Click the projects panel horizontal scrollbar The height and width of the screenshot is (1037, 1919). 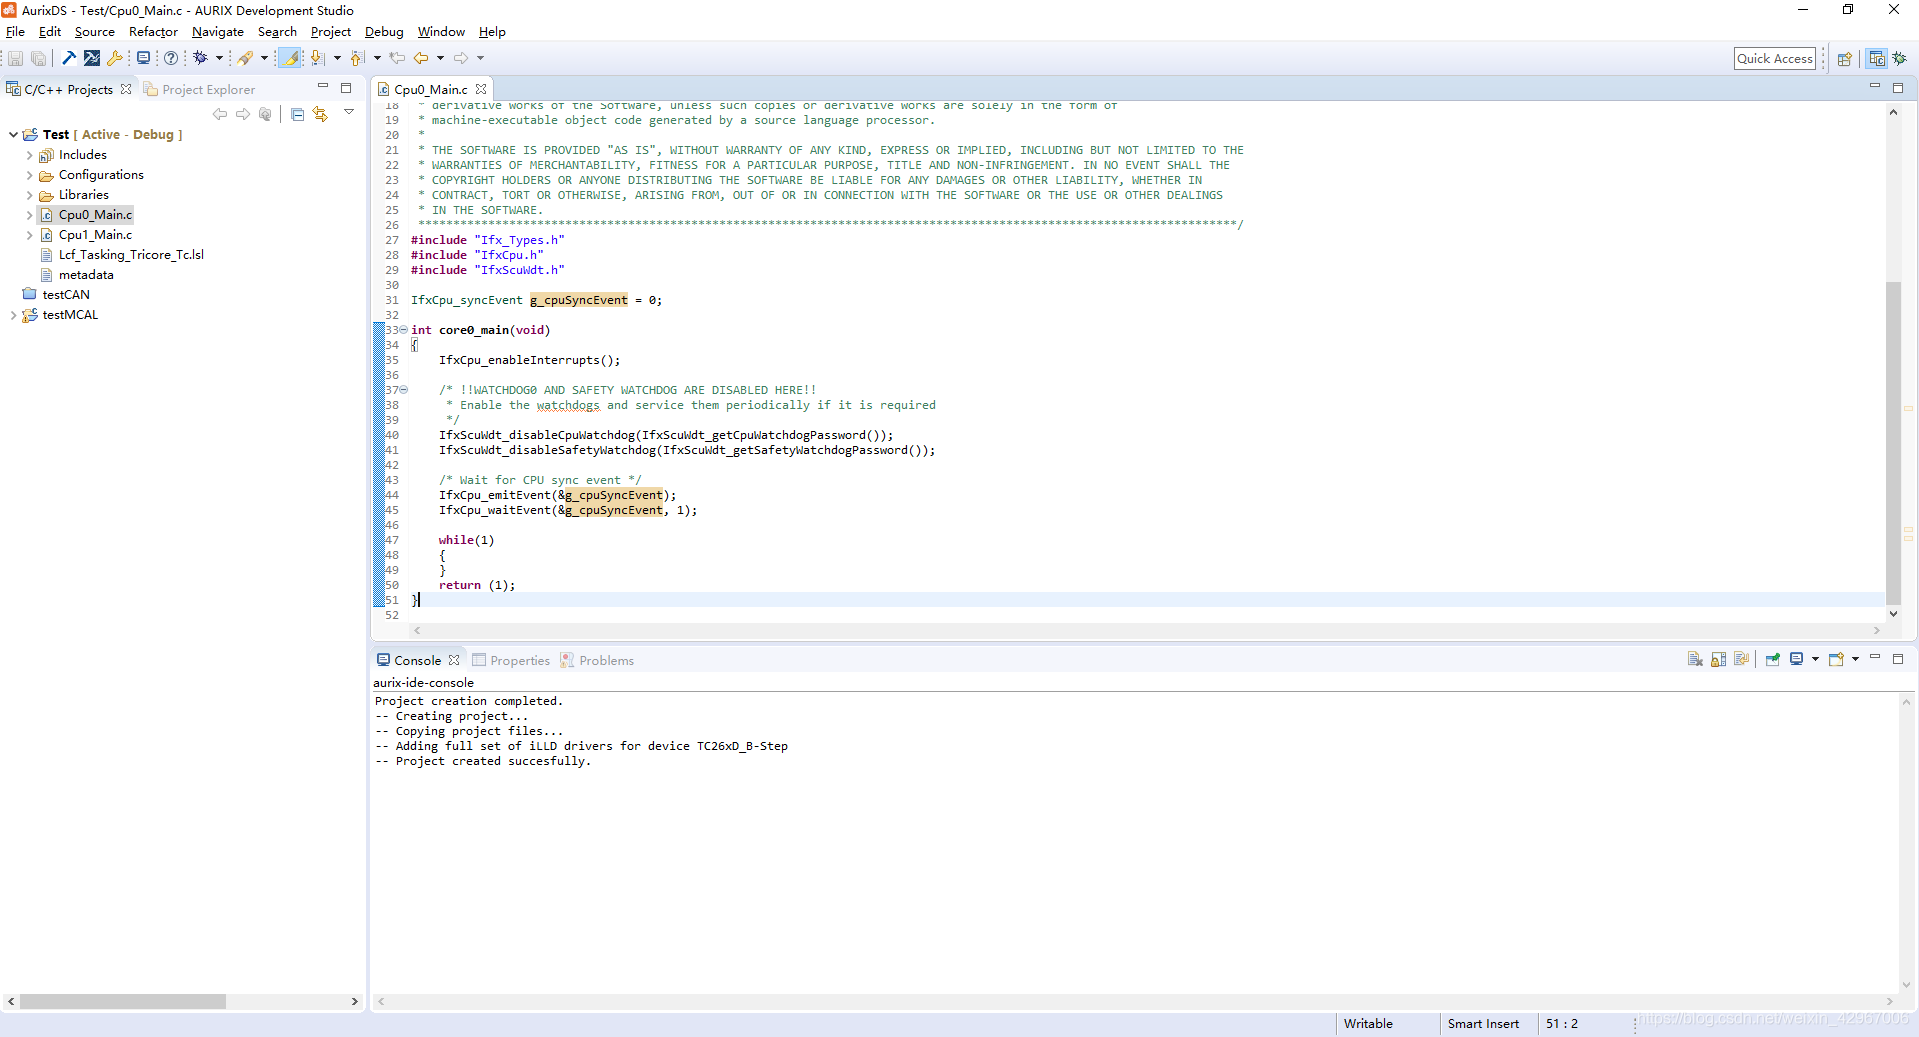coord(123,1001)
